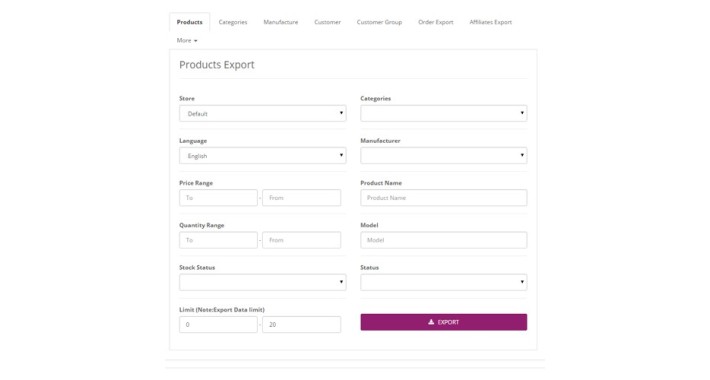Select the Customer tab
This screenshot has width=710, height=380.
coord(327,22)
